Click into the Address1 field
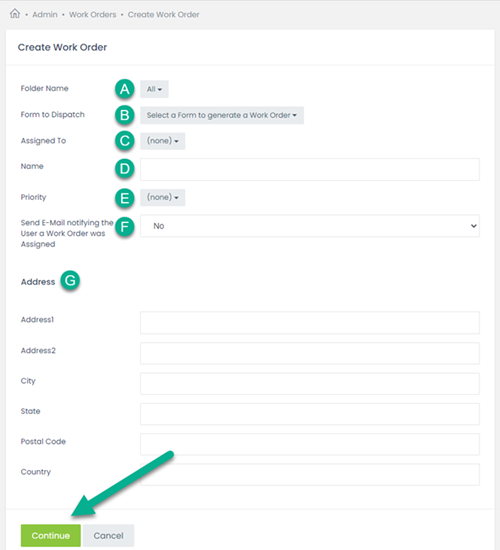This screenshot has width=500, height=550. pos(310,323)
